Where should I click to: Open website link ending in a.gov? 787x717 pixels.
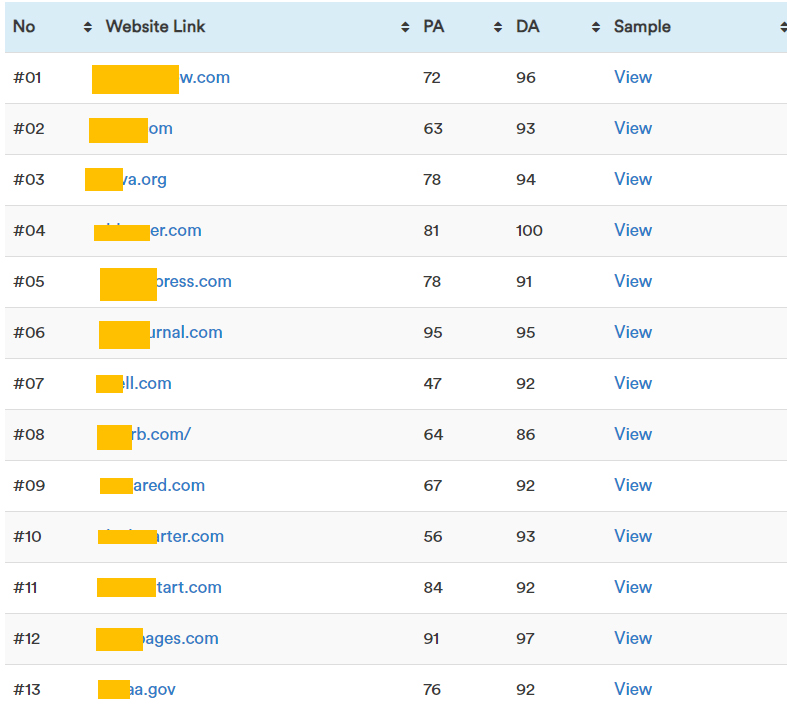point(153,689)
